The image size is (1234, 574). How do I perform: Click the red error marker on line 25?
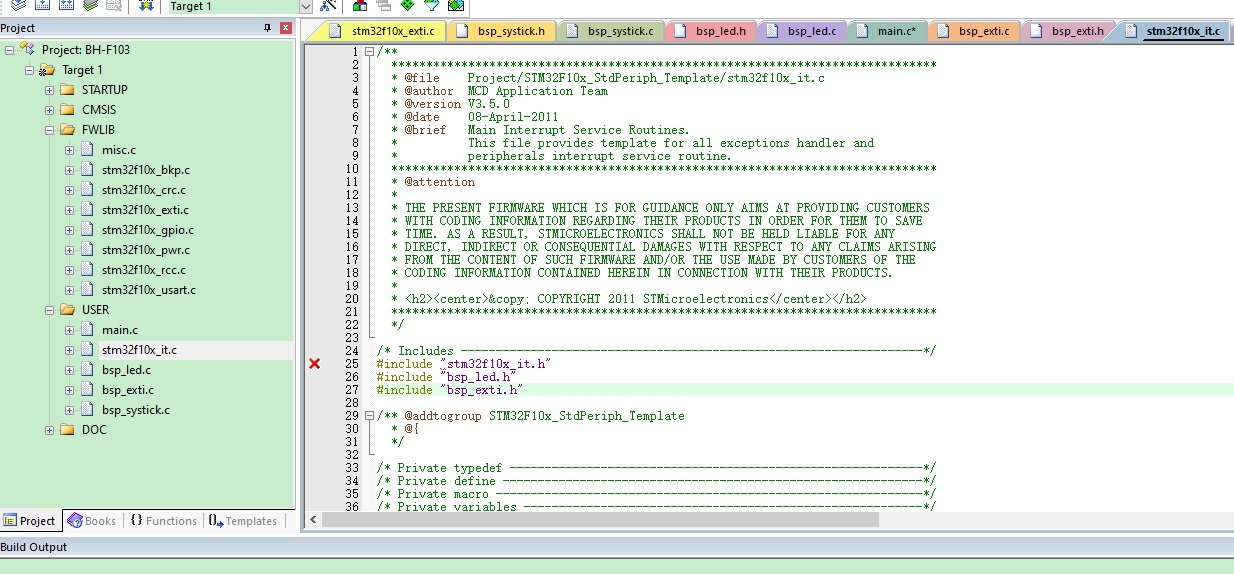click(314, 364)
